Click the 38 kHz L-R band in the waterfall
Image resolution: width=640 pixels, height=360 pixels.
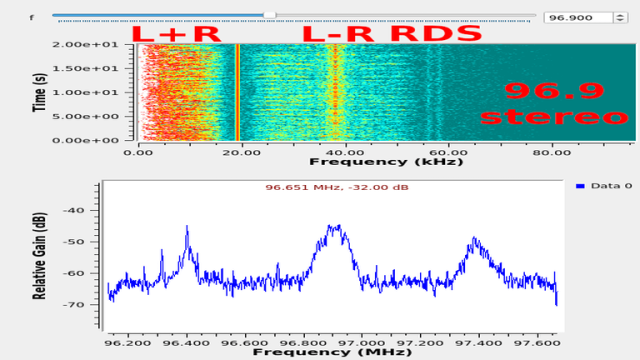336,92
